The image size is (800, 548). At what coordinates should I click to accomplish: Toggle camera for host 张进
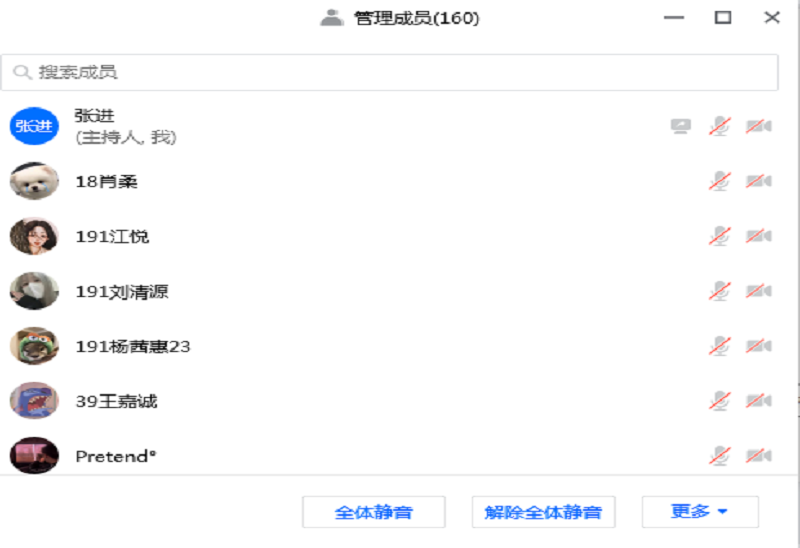pos(759,126)
